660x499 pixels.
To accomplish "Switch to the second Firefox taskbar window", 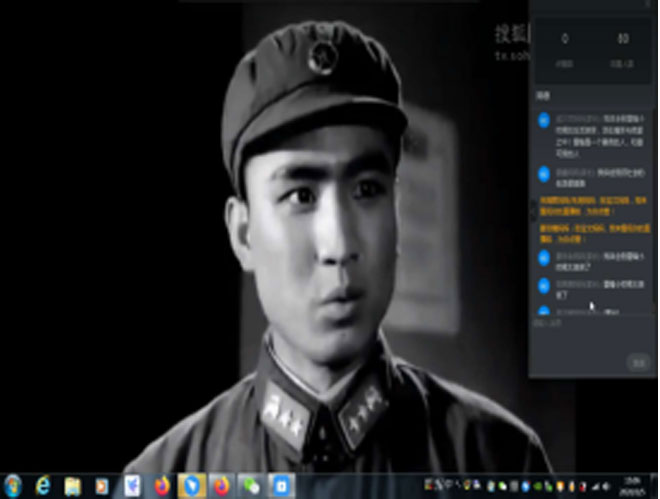I will 221,486.
